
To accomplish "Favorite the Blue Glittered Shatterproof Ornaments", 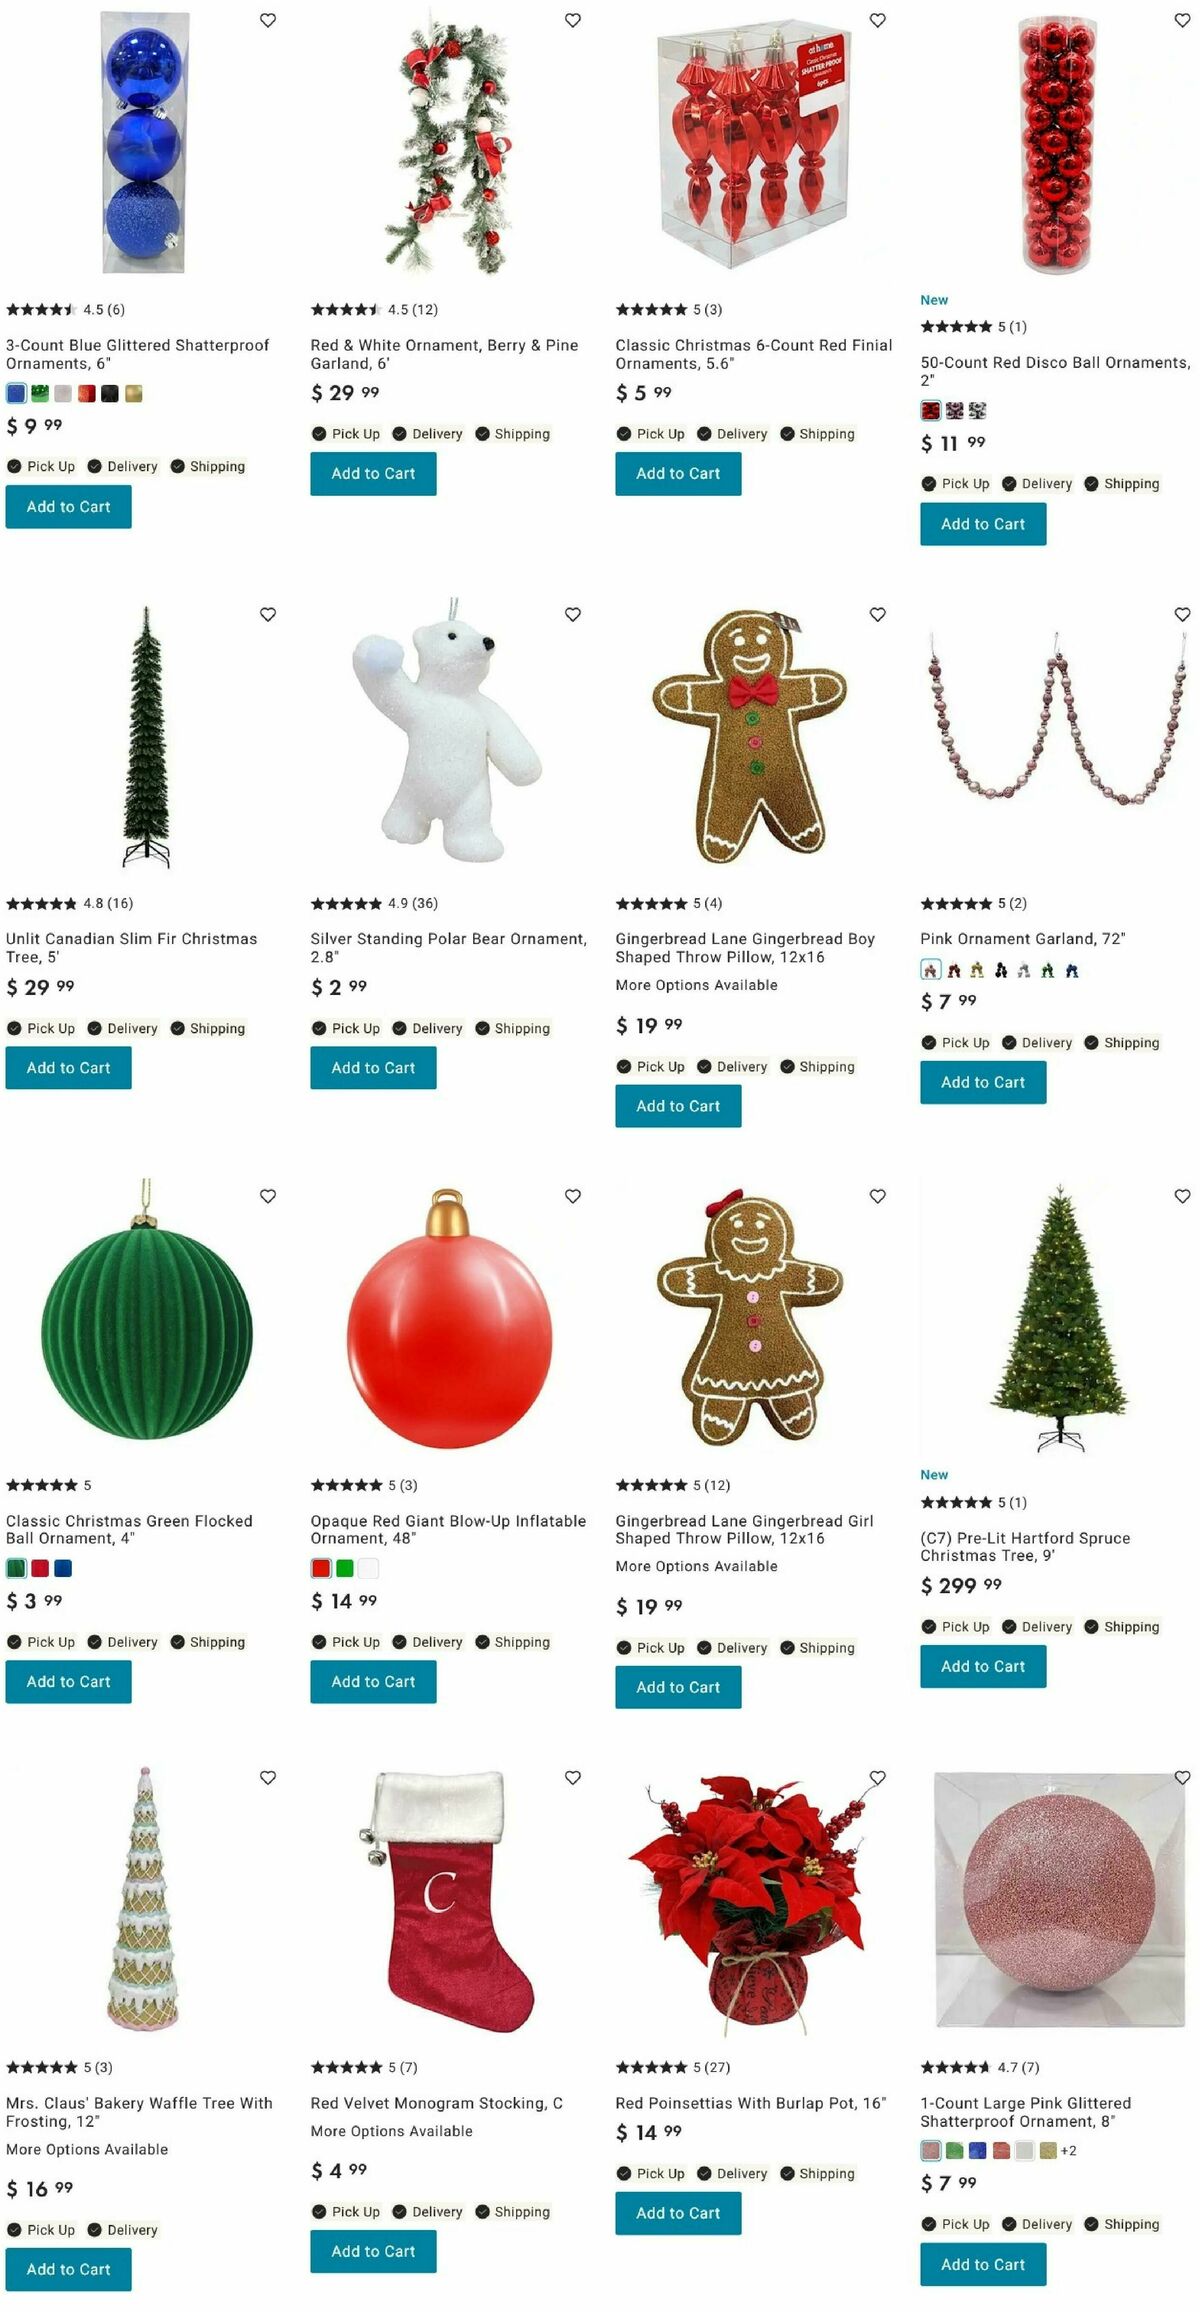I will 268,20.
